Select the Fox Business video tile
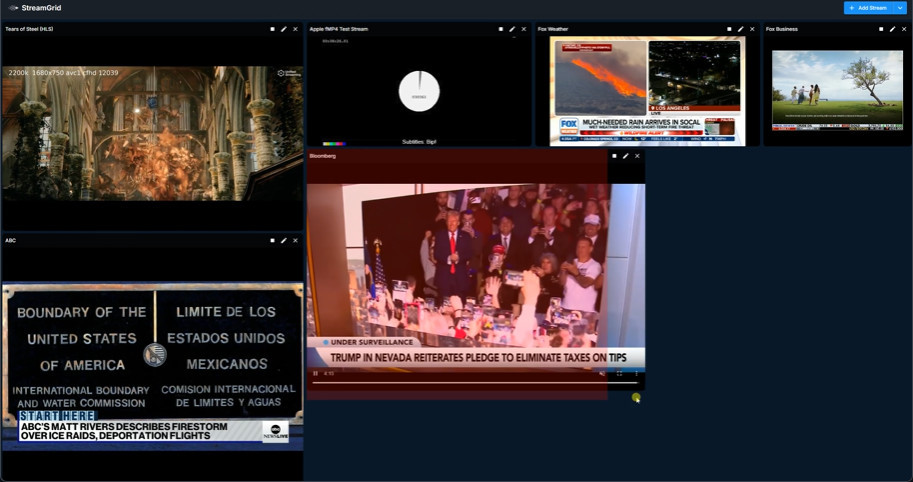The width and height of the screenshot is (913, 482). click(x=837, y=90)
